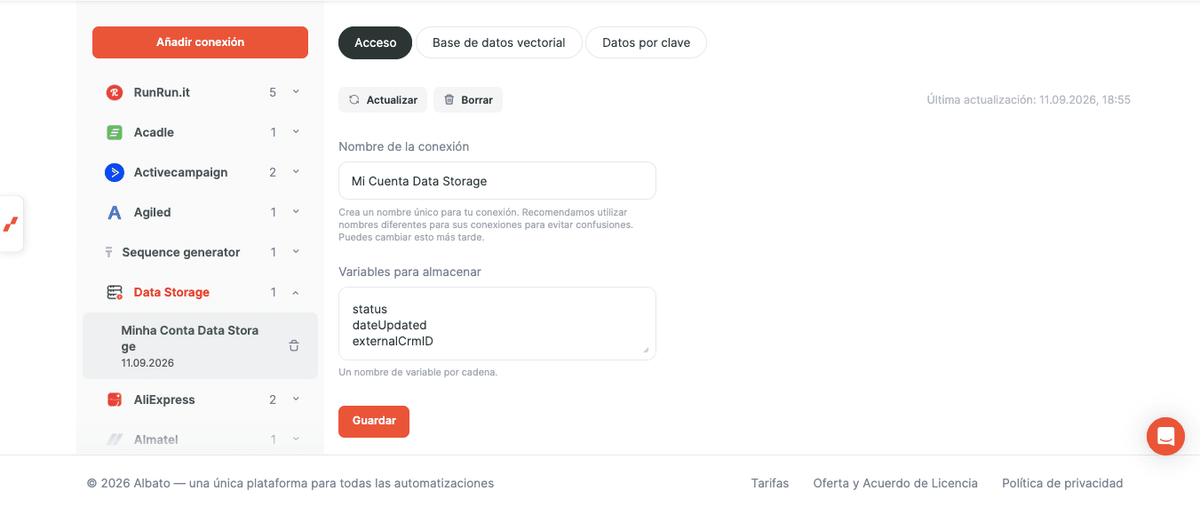This screenshot has height=505, width=1200.
Task: Click the RunRun.it red logo icon
Action: (114, 92)
